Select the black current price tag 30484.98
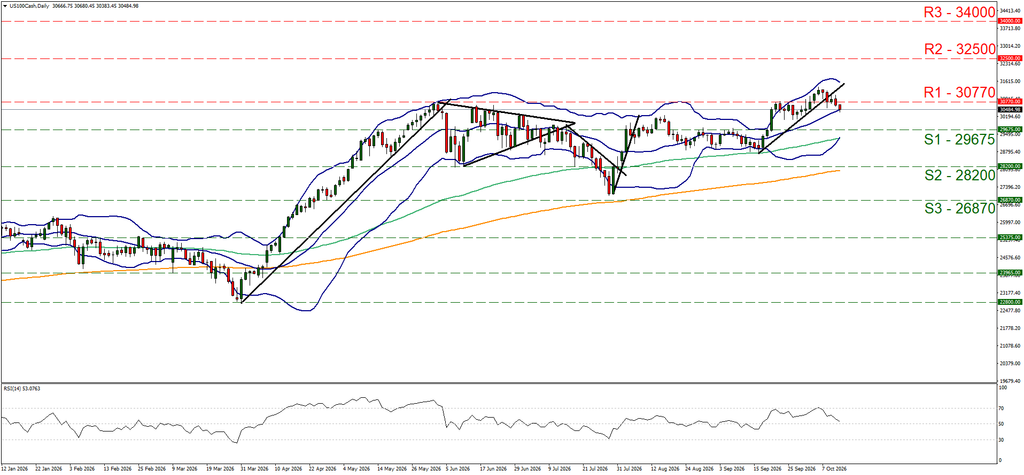The width and height of the screenshot is (1024, 475). [1010, 109]
